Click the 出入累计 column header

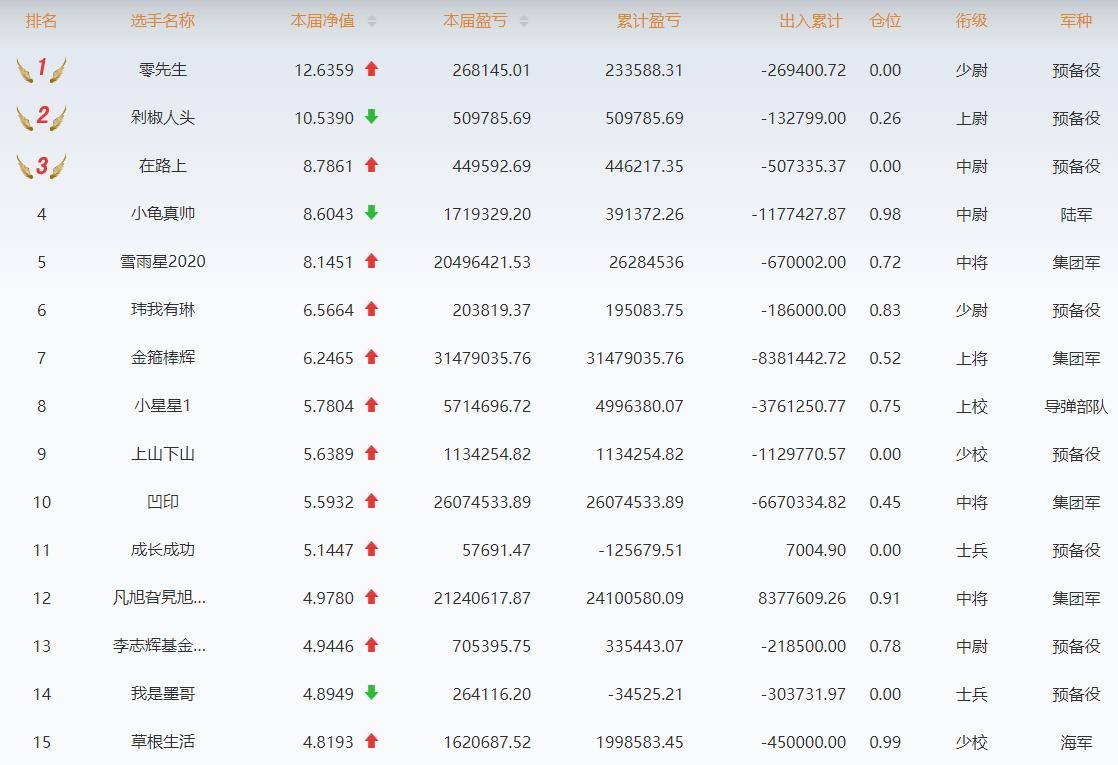[x=810, y=21]
